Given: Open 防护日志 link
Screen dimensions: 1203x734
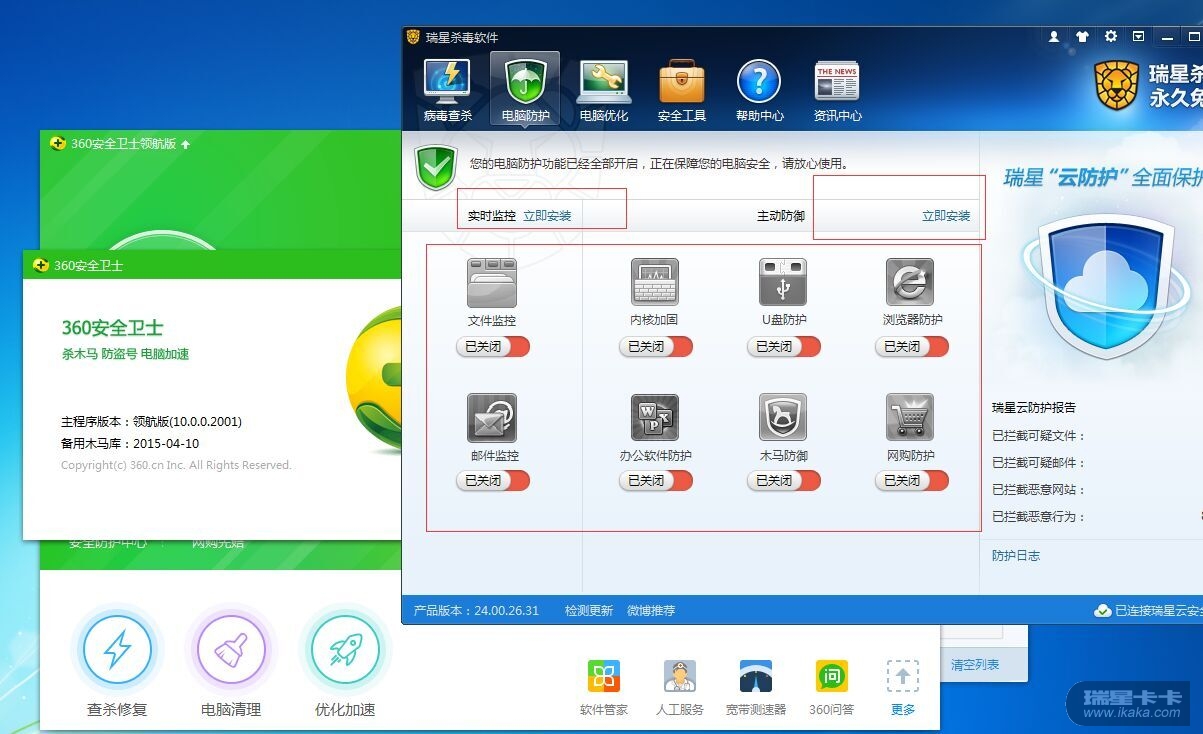Looking at the screenshot, I should [x=1016, y=555].
